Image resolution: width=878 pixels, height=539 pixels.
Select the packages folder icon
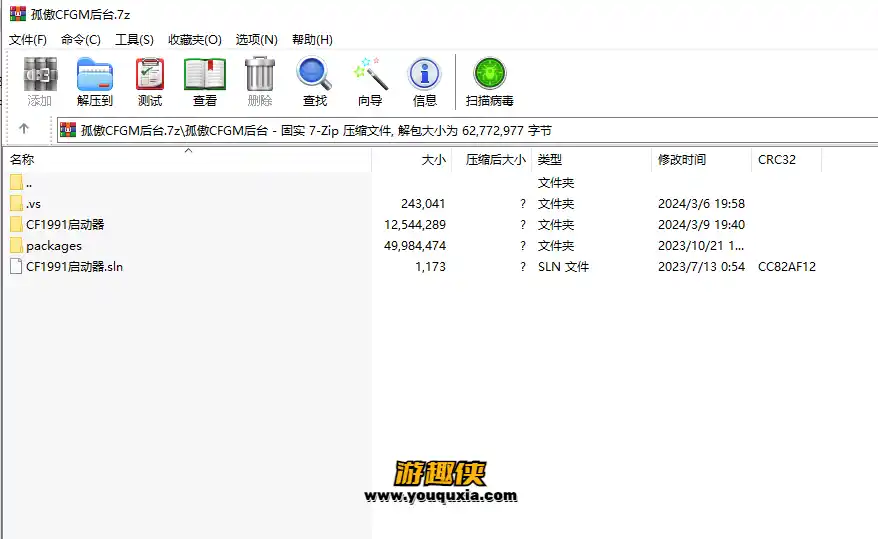[x=16, y=245]
